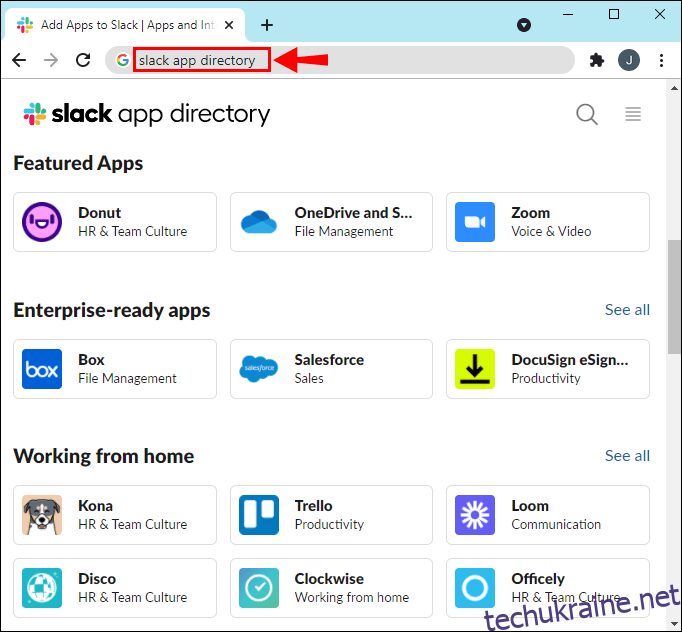This screenshot has width=682, height=632.
Task: Click See all for Working from home
Action: tap(627, 456)
